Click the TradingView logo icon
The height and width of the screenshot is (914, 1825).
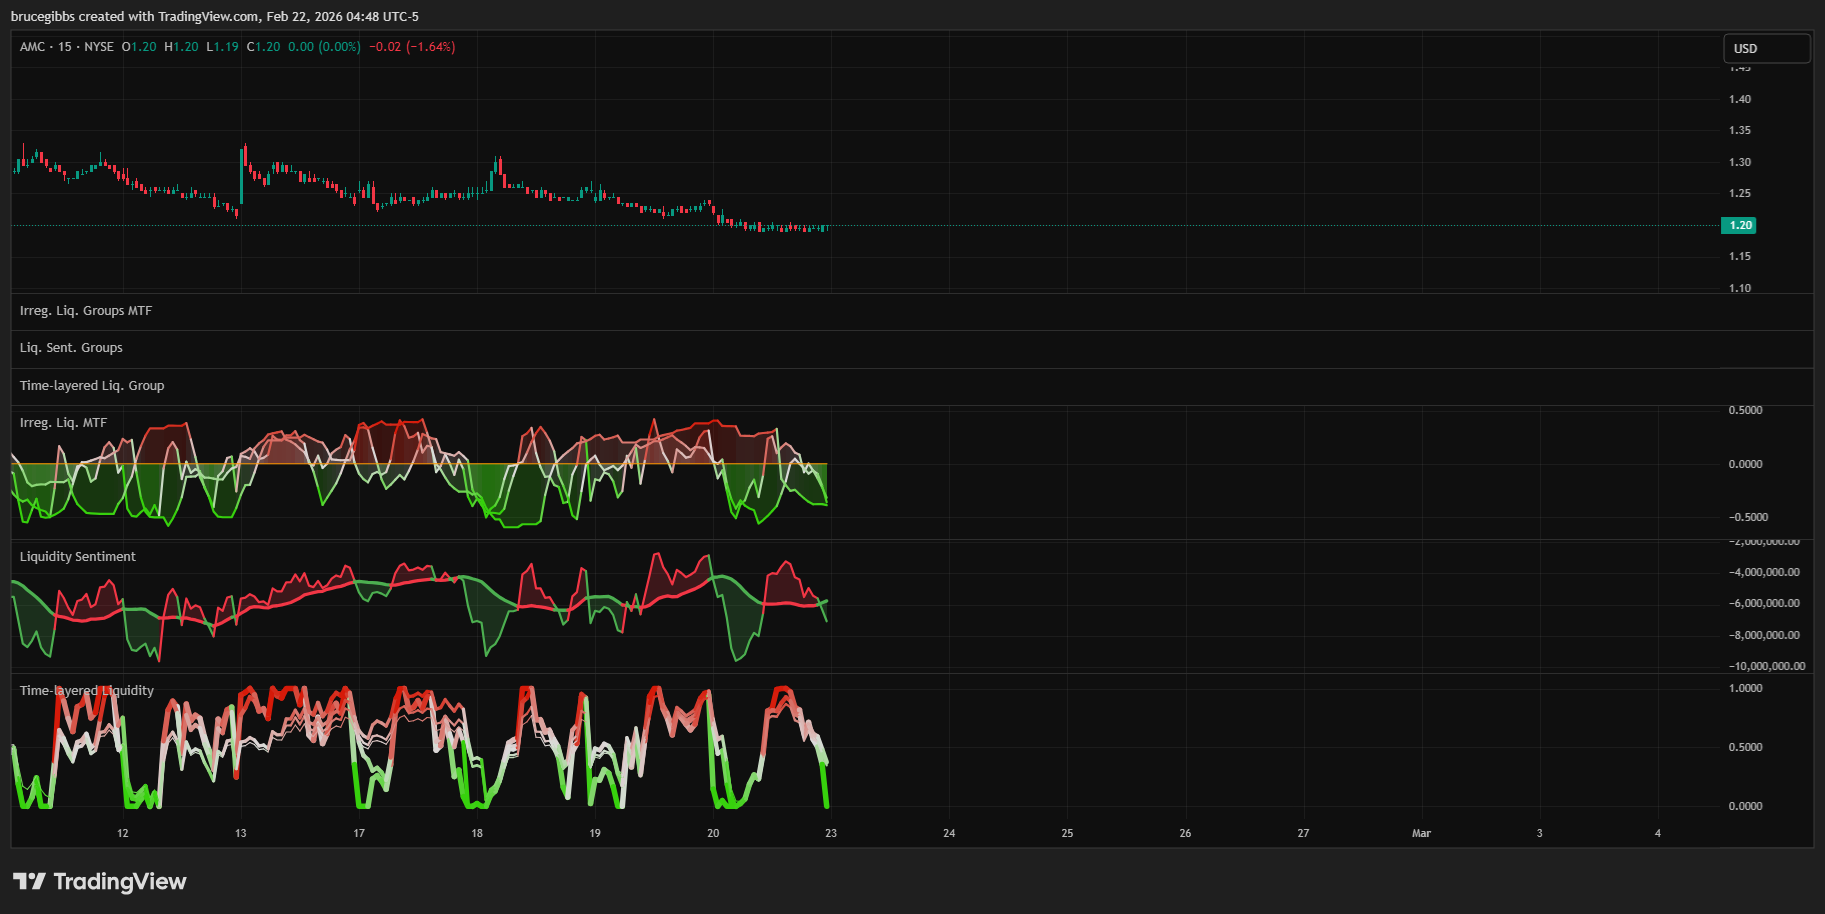coord(29,881)
